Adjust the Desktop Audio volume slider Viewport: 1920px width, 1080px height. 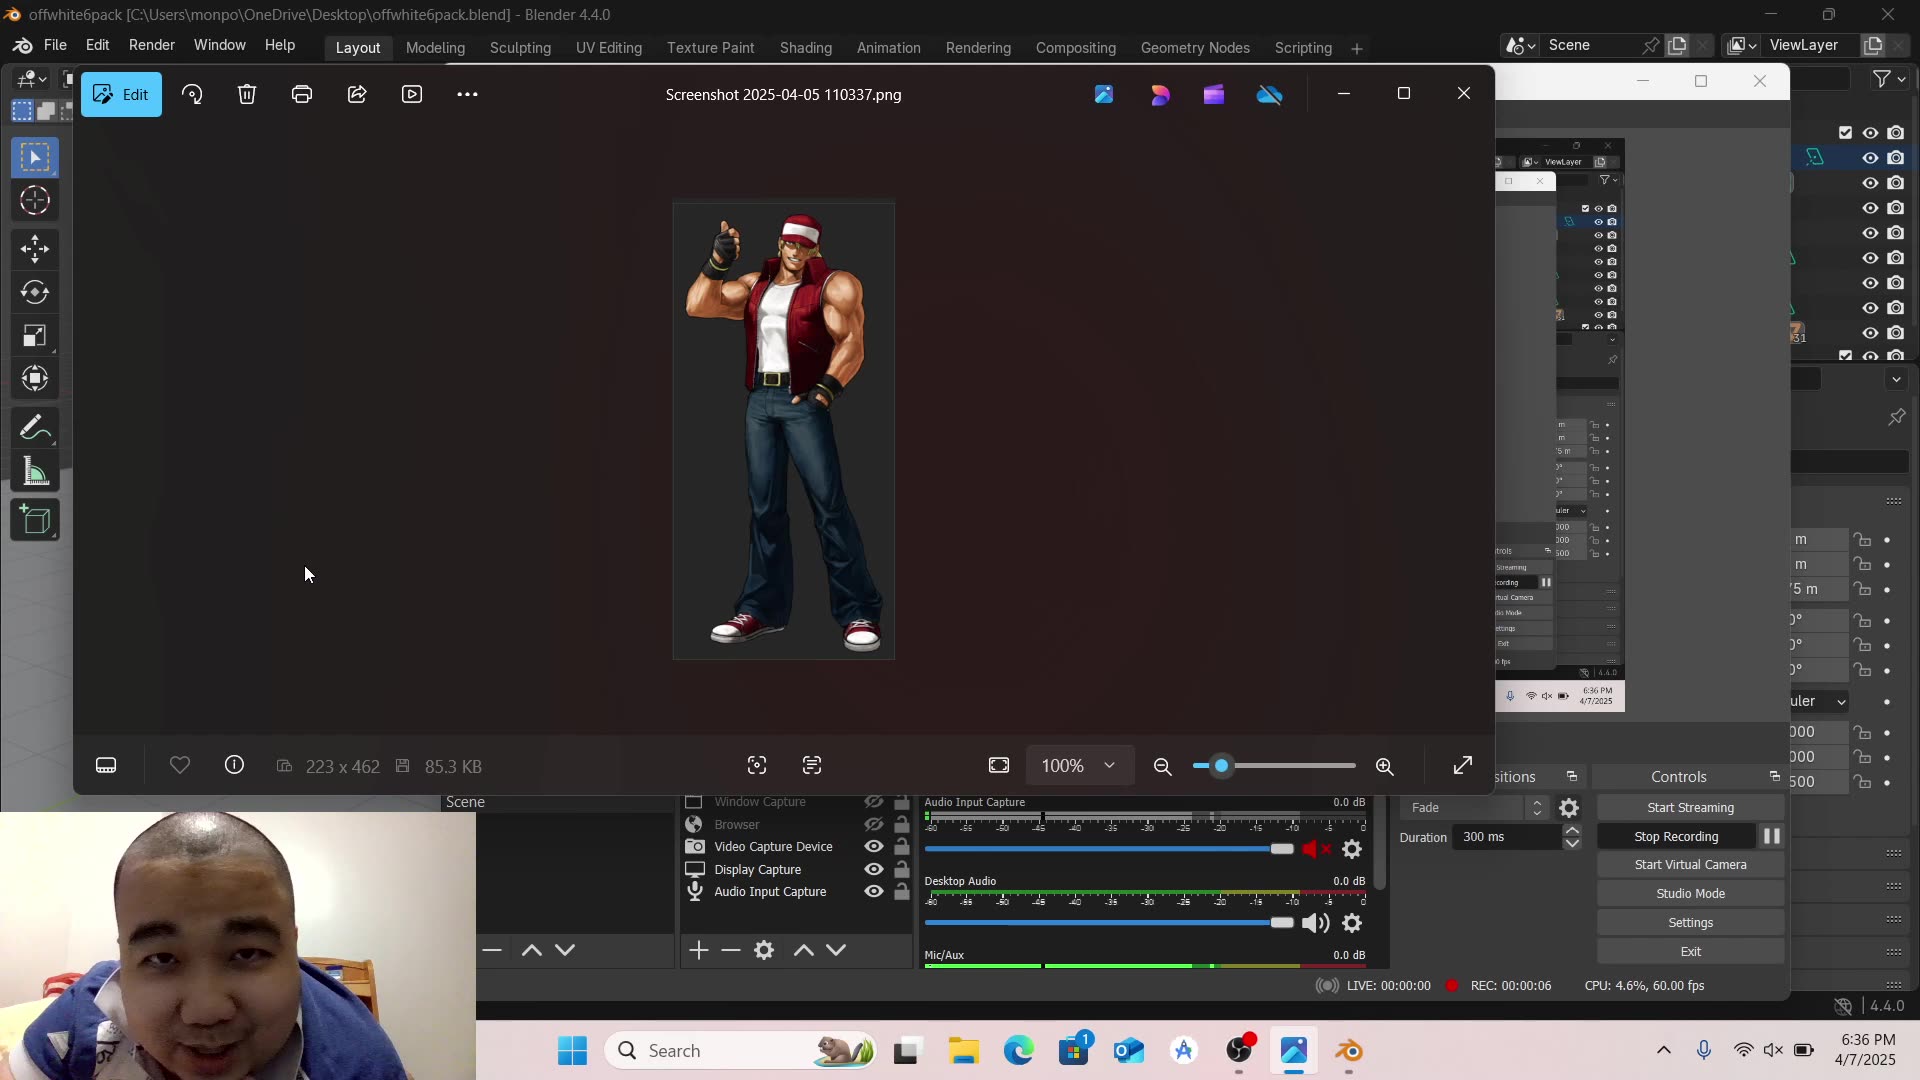[x=1283, y=922]
